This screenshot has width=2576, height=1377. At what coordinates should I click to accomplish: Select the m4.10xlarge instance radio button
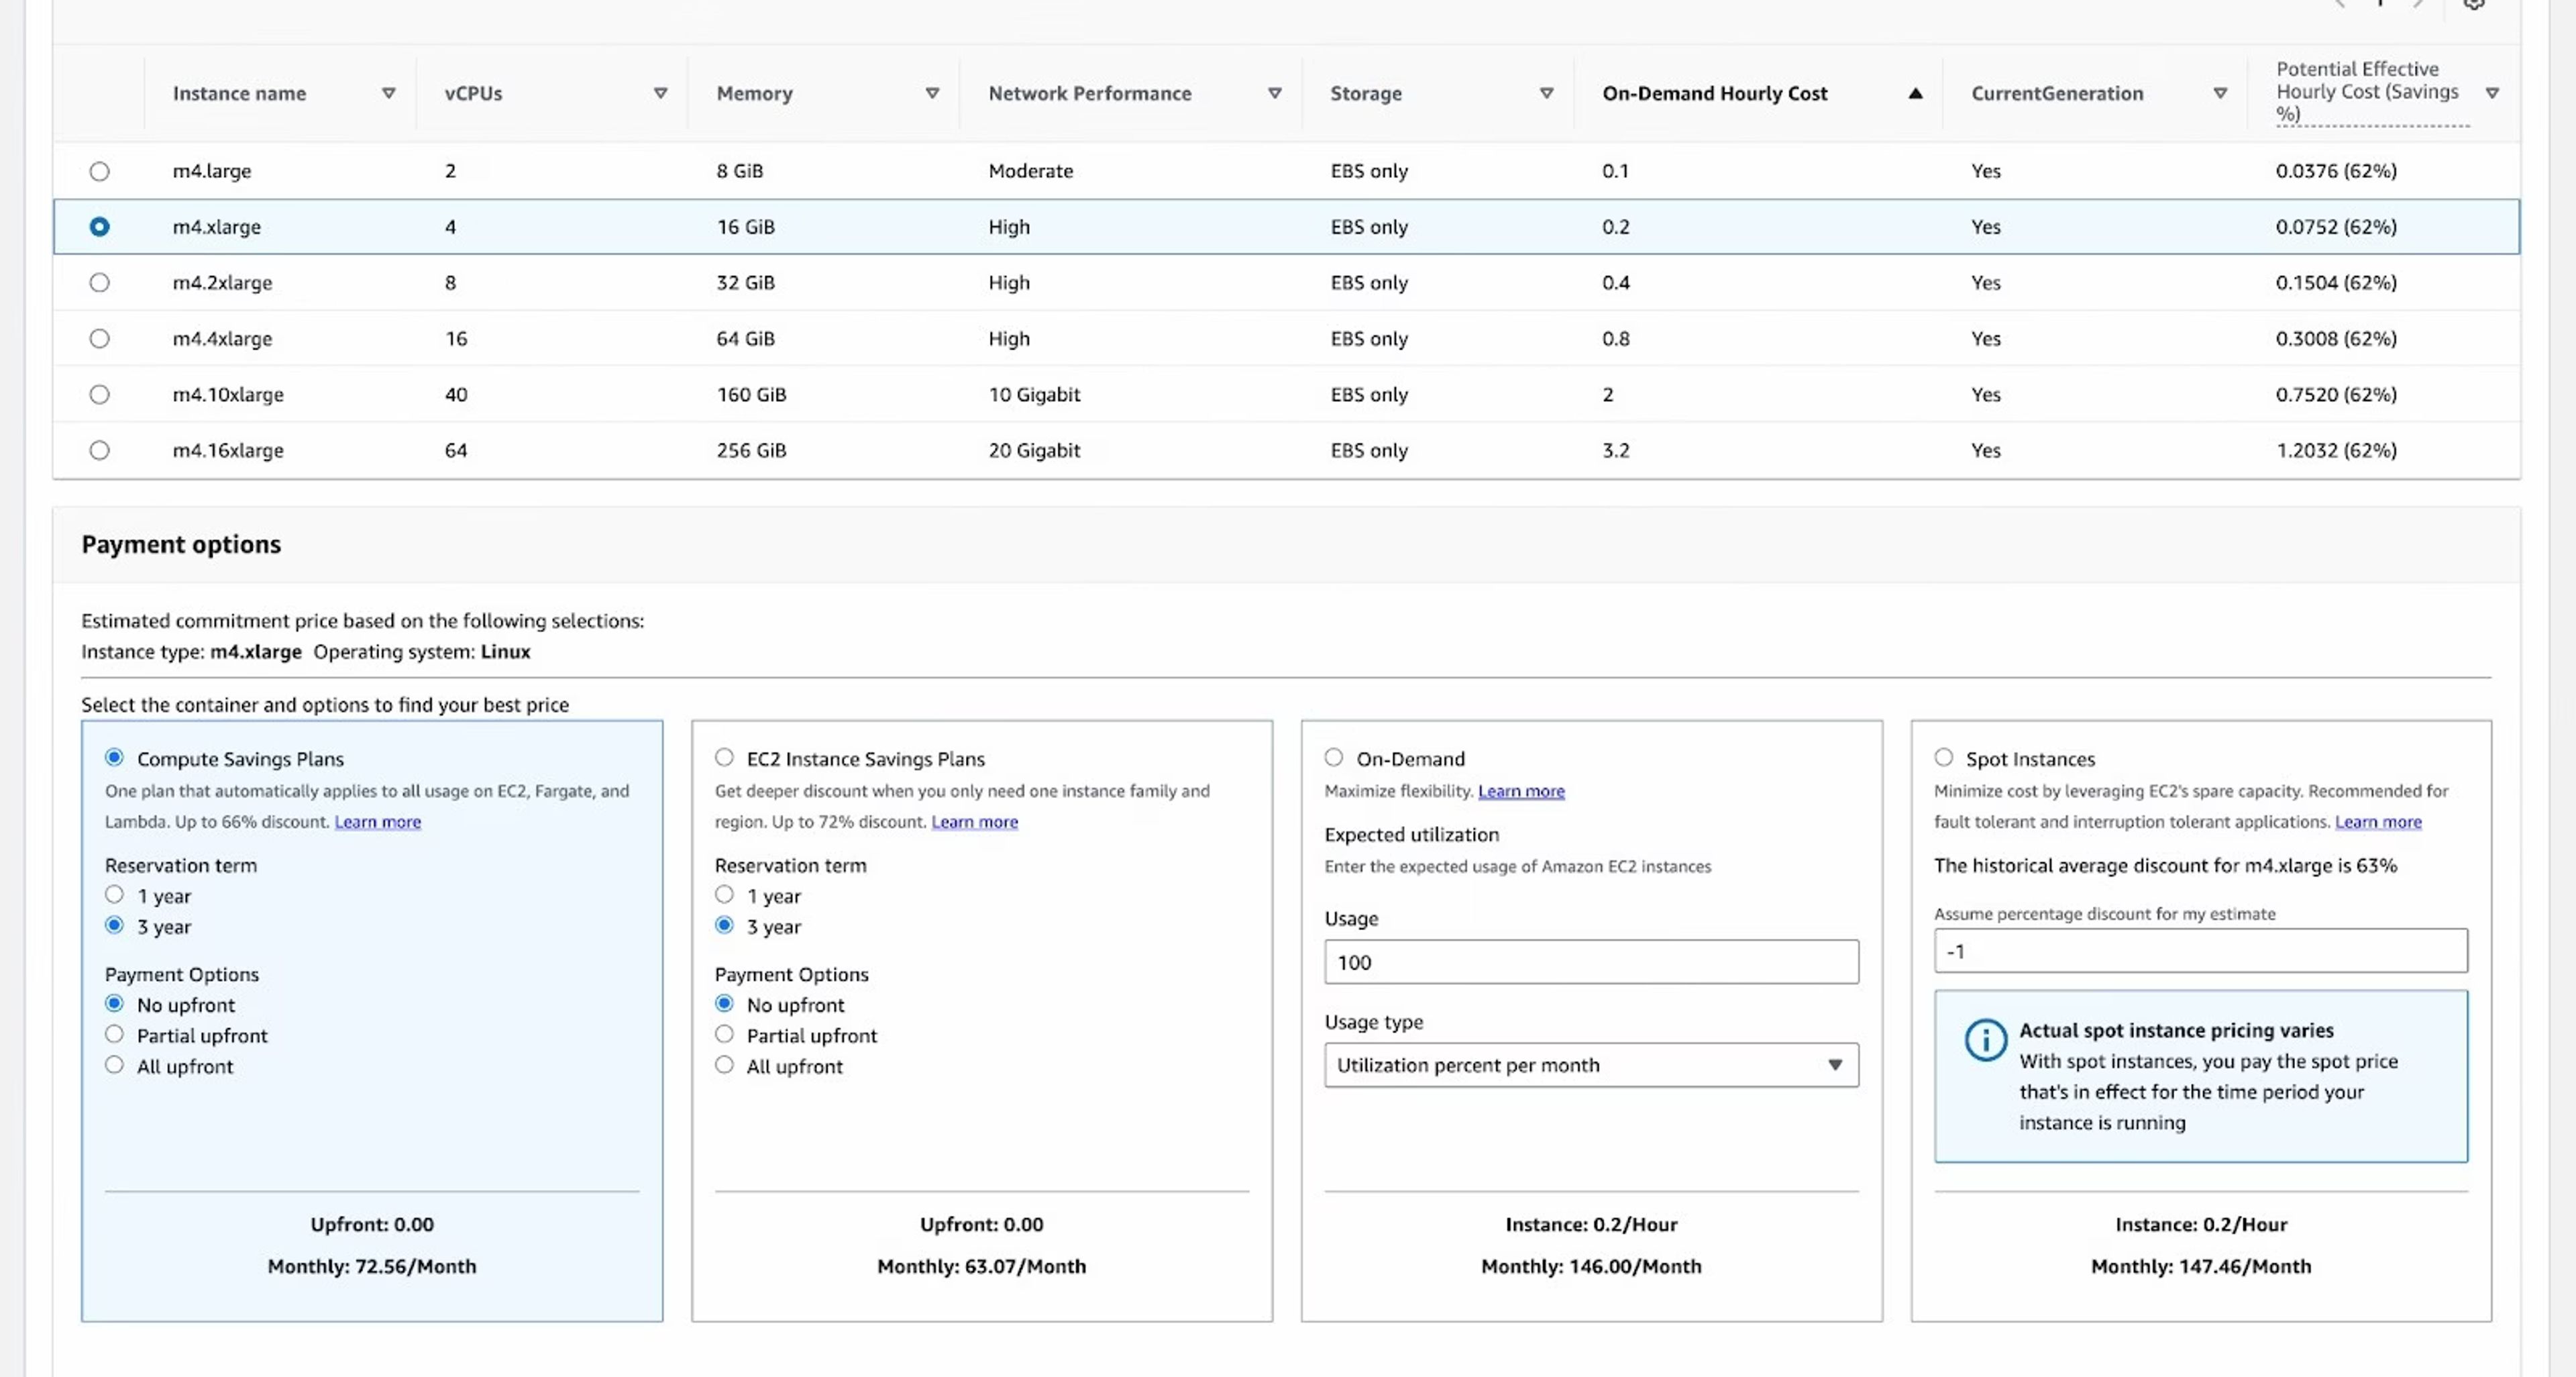(x=99, y=395)
